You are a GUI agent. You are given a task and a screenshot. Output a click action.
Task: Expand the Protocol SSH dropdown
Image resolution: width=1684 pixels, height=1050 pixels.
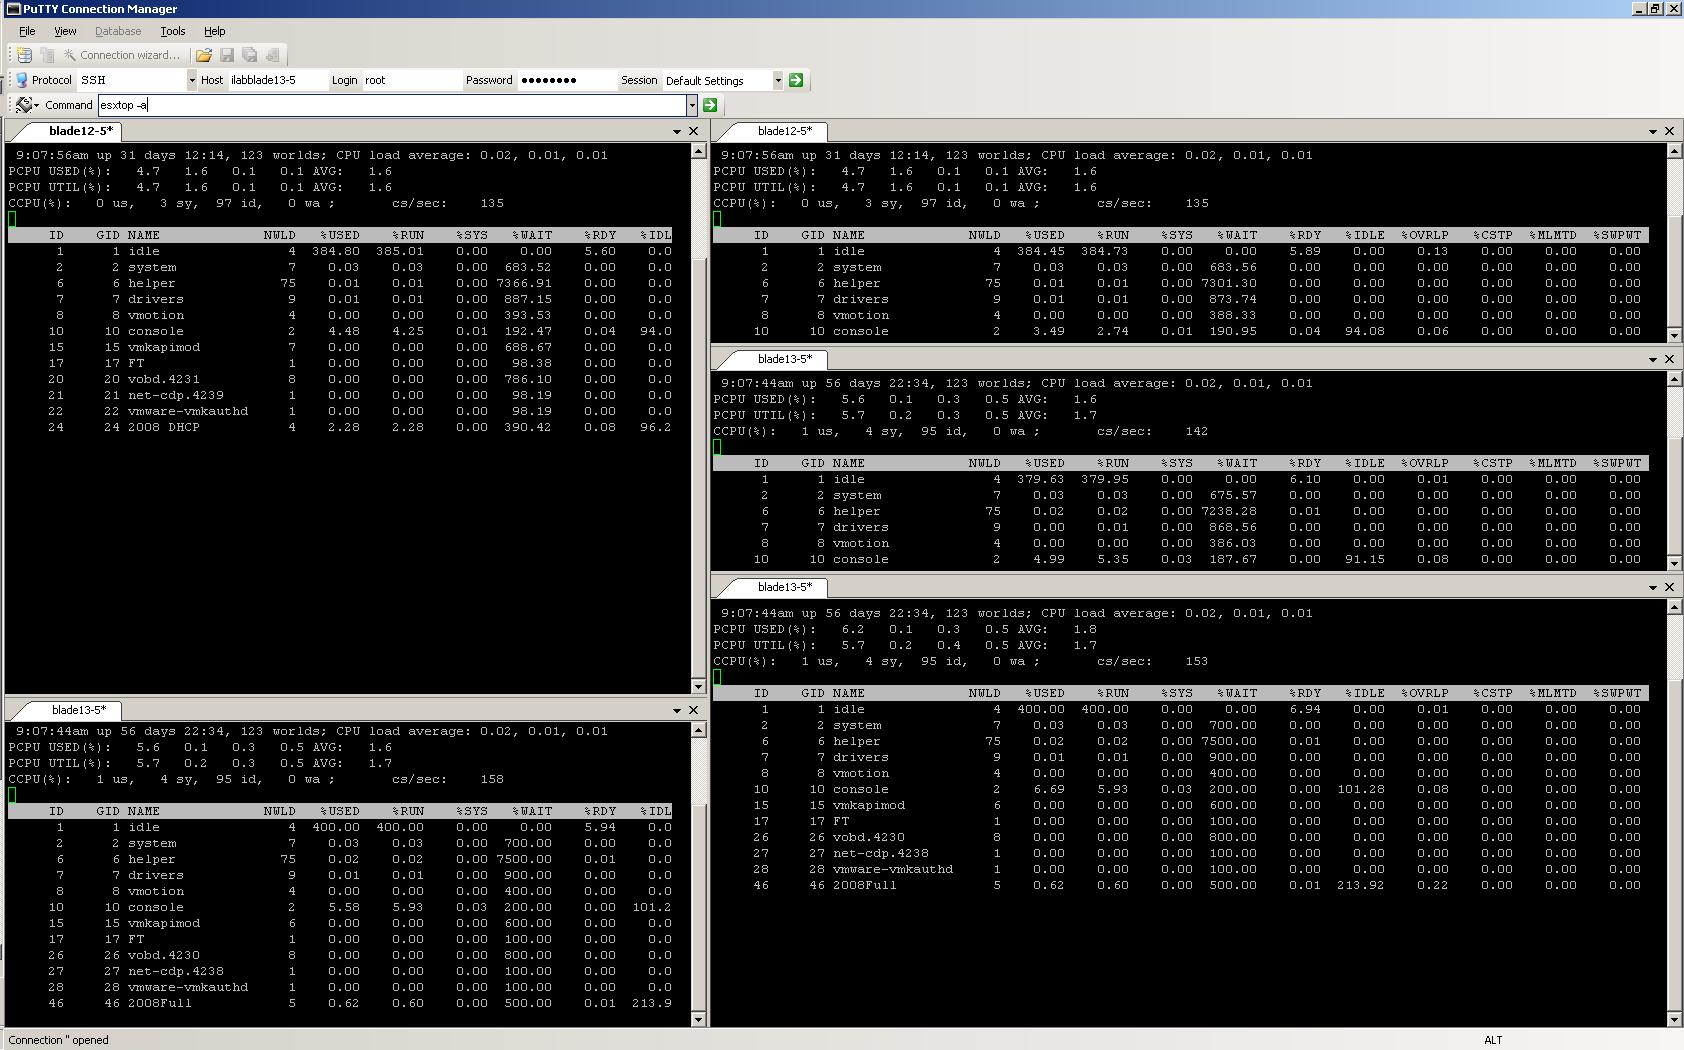[x=191, y=80]
